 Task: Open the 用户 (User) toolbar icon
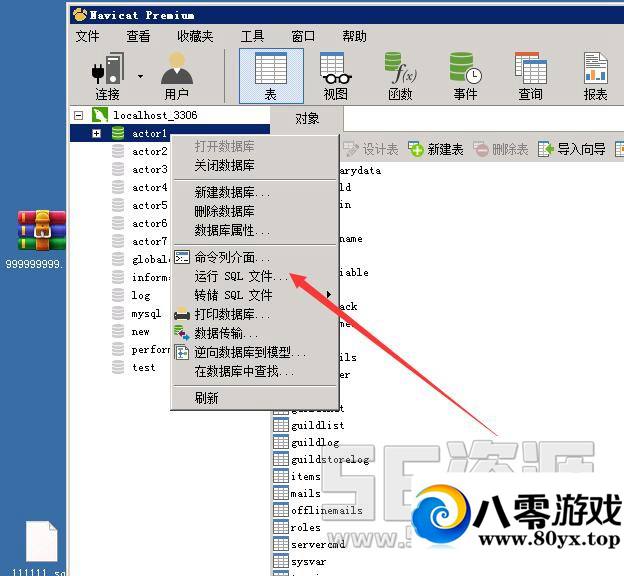[x=177, y=76]
